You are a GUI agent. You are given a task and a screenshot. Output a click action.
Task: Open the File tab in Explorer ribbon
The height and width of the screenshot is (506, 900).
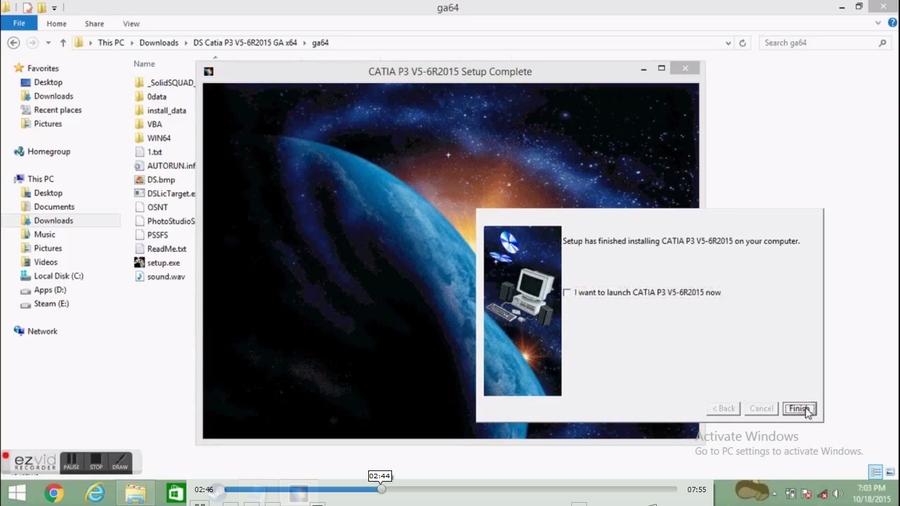coord(19,24)
